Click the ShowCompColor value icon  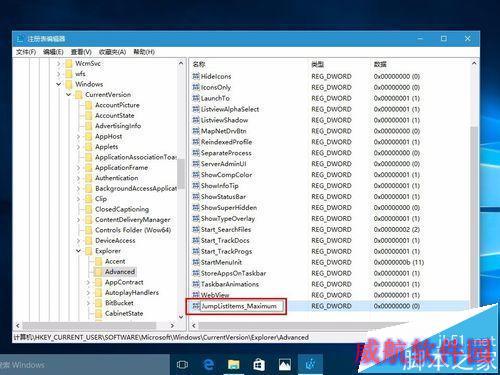[x=196, y=175]
